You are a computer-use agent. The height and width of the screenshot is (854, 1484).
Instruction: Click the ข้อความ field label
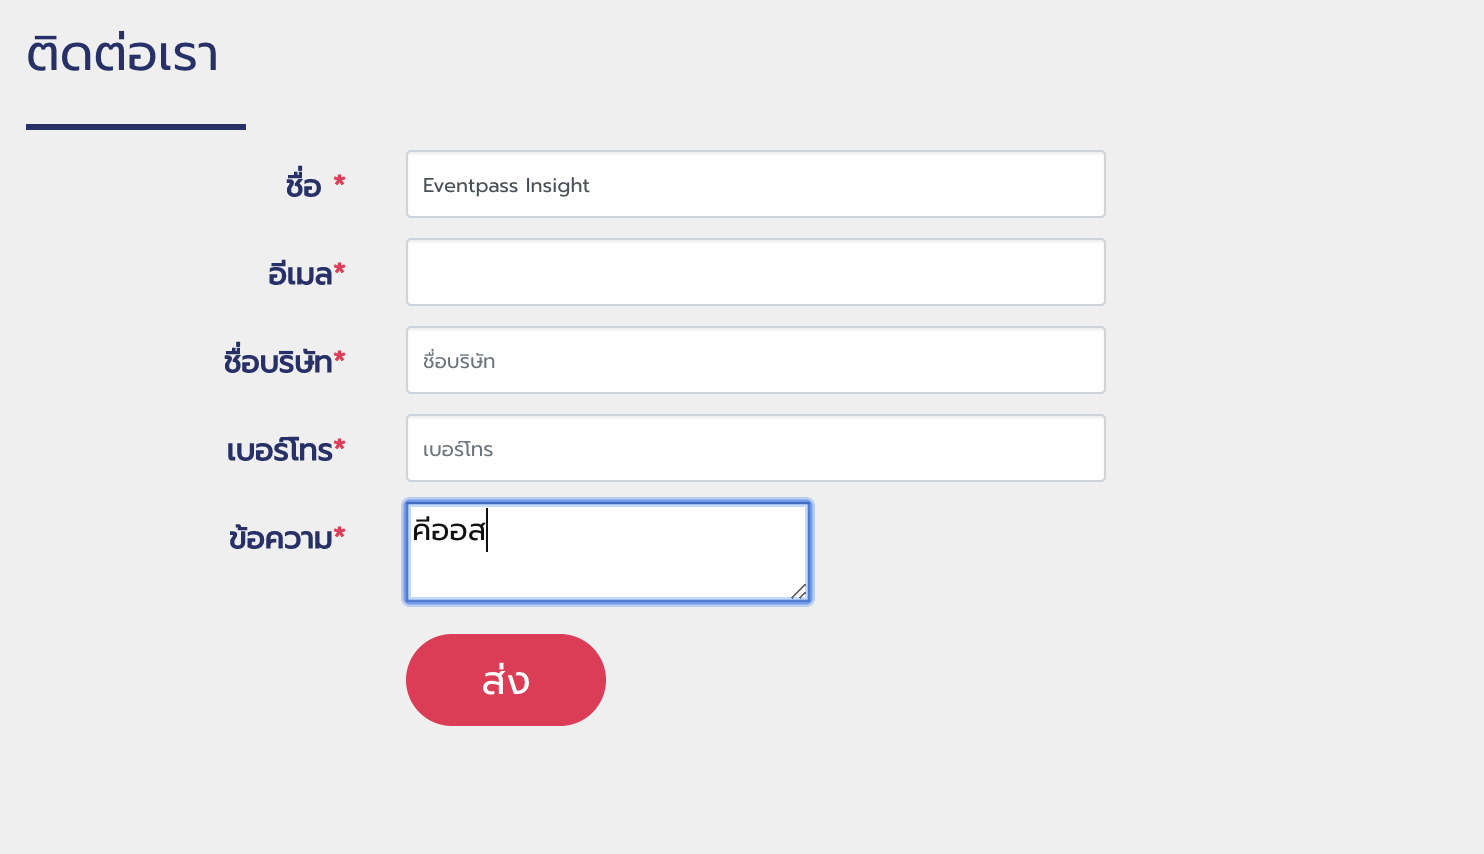point(281,538)
